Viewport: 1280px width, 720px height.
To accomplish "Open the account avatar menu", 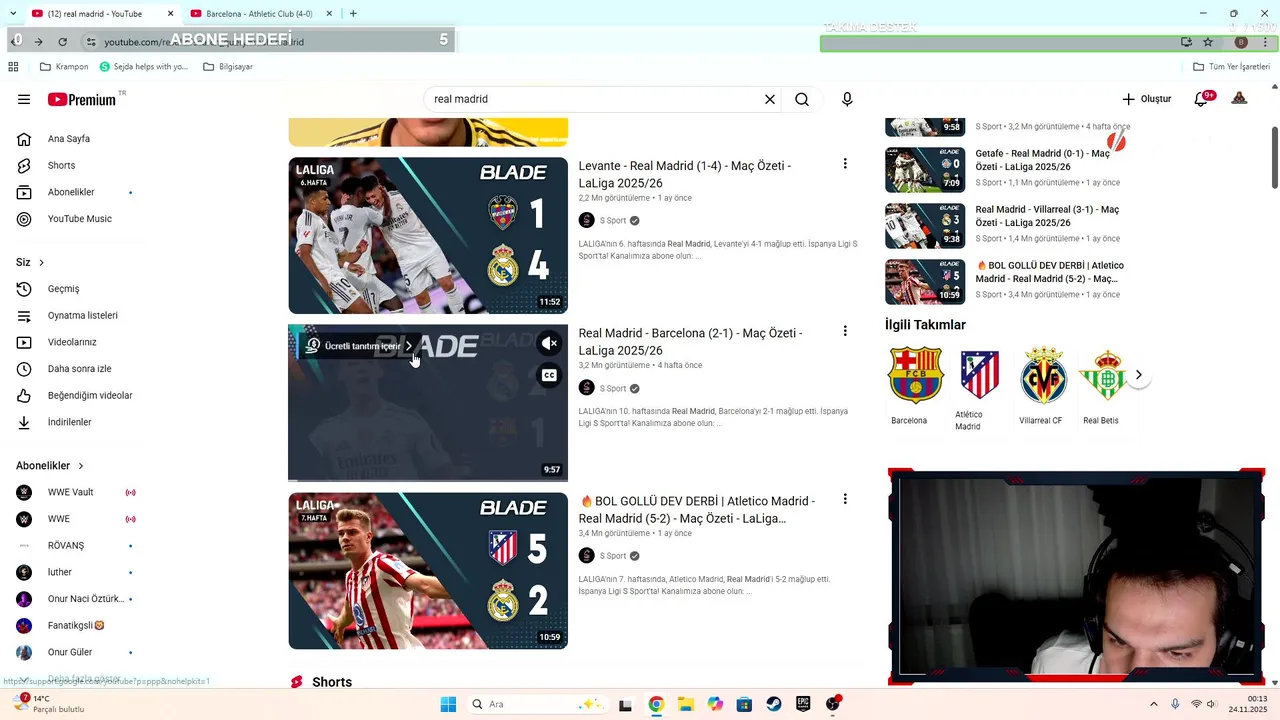I will 1239,98.
